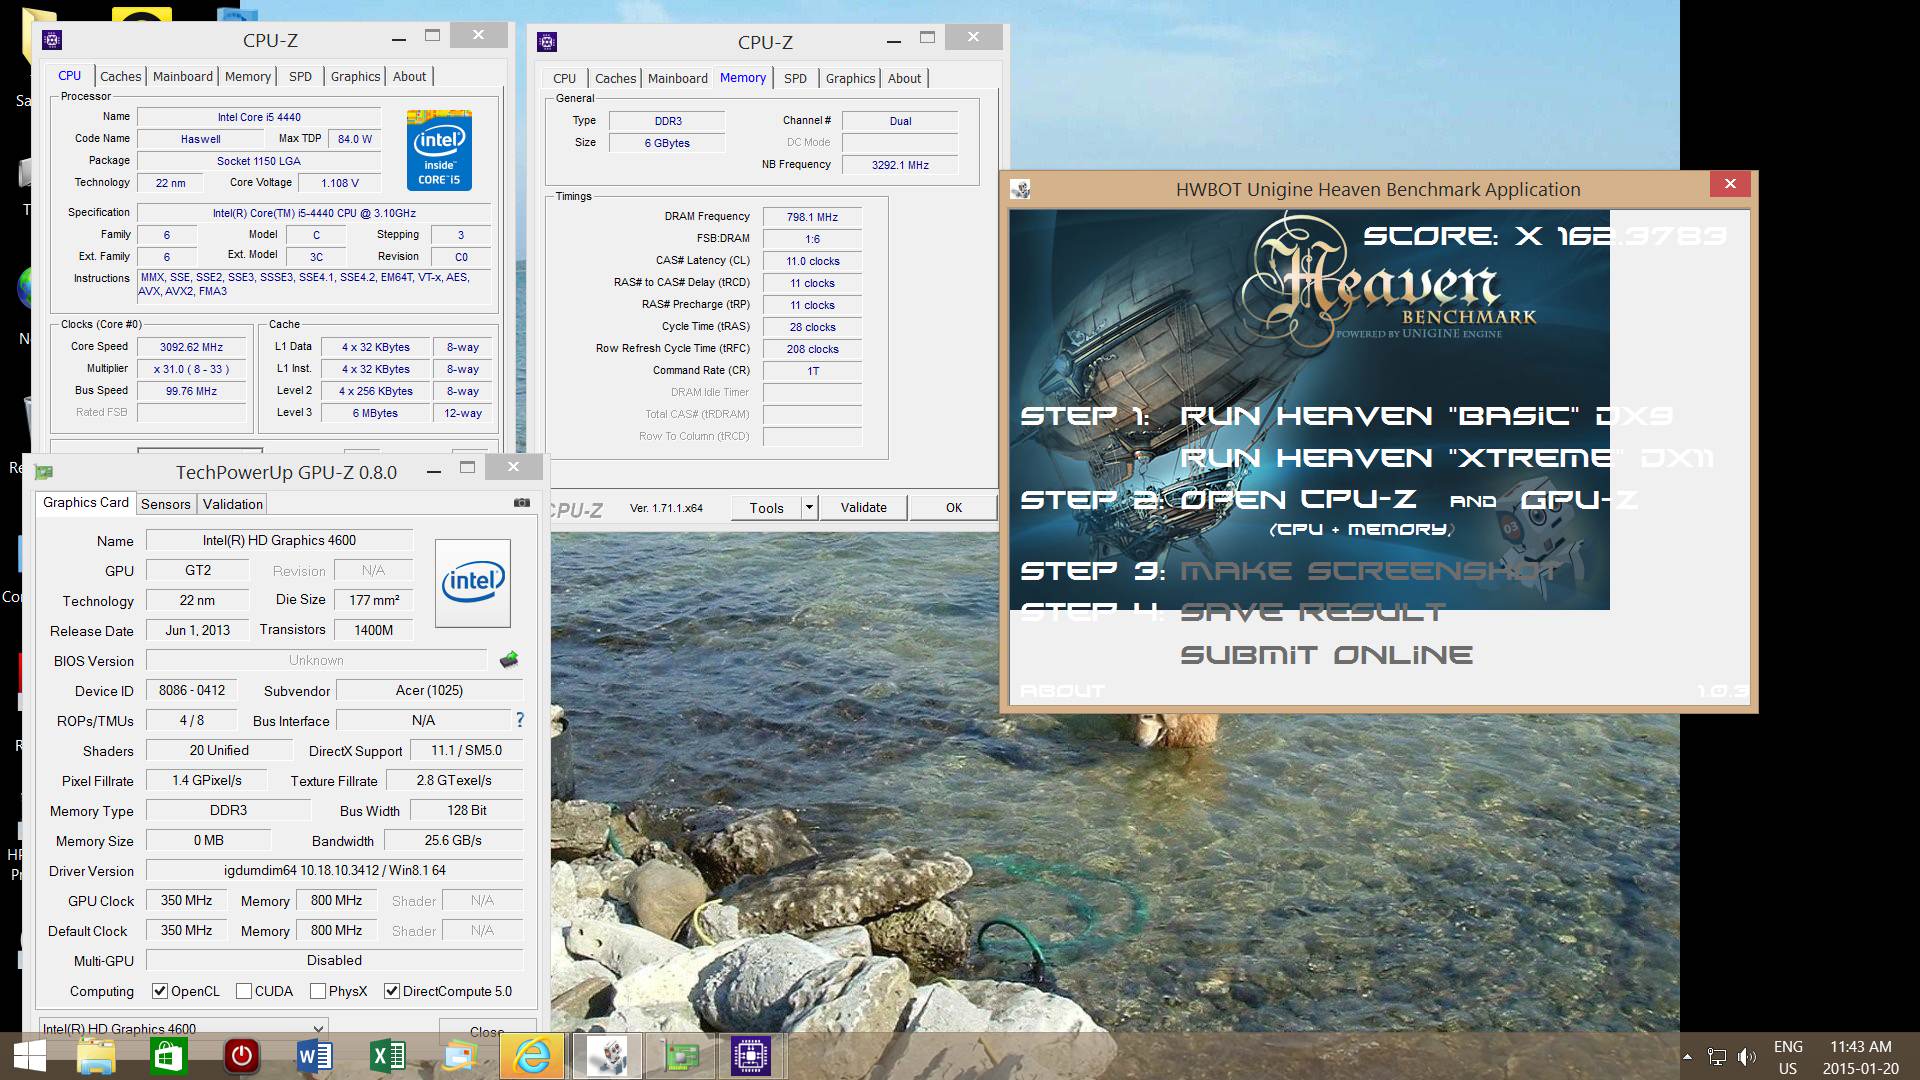Select CPU tab in Memory CPU-Z window
Viewport: 1920px width, 1080px height.
[x=564, y=78]
